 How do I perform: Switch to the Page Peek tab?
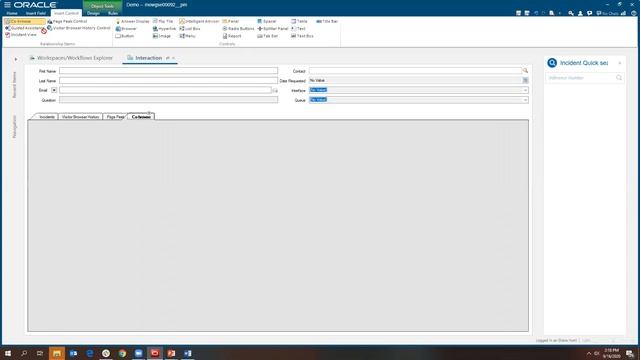[115, 117]
